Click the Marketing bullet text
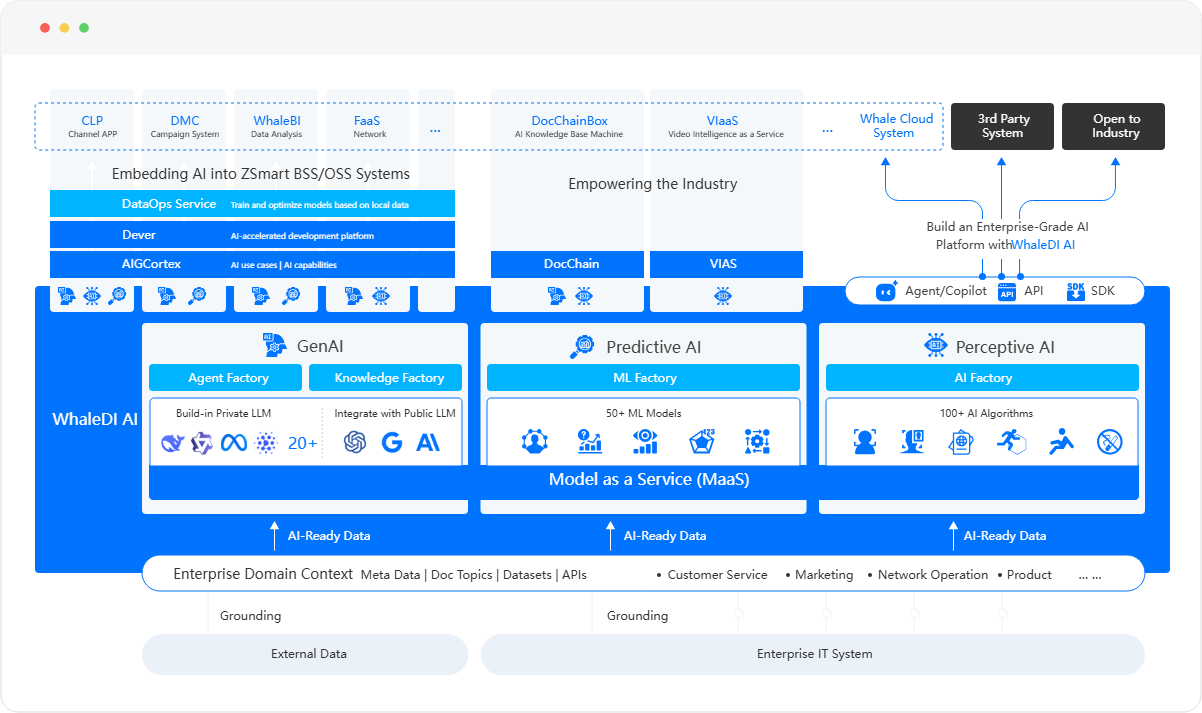This screenshot has width=1202, height=713. click(x=824, y=575)
